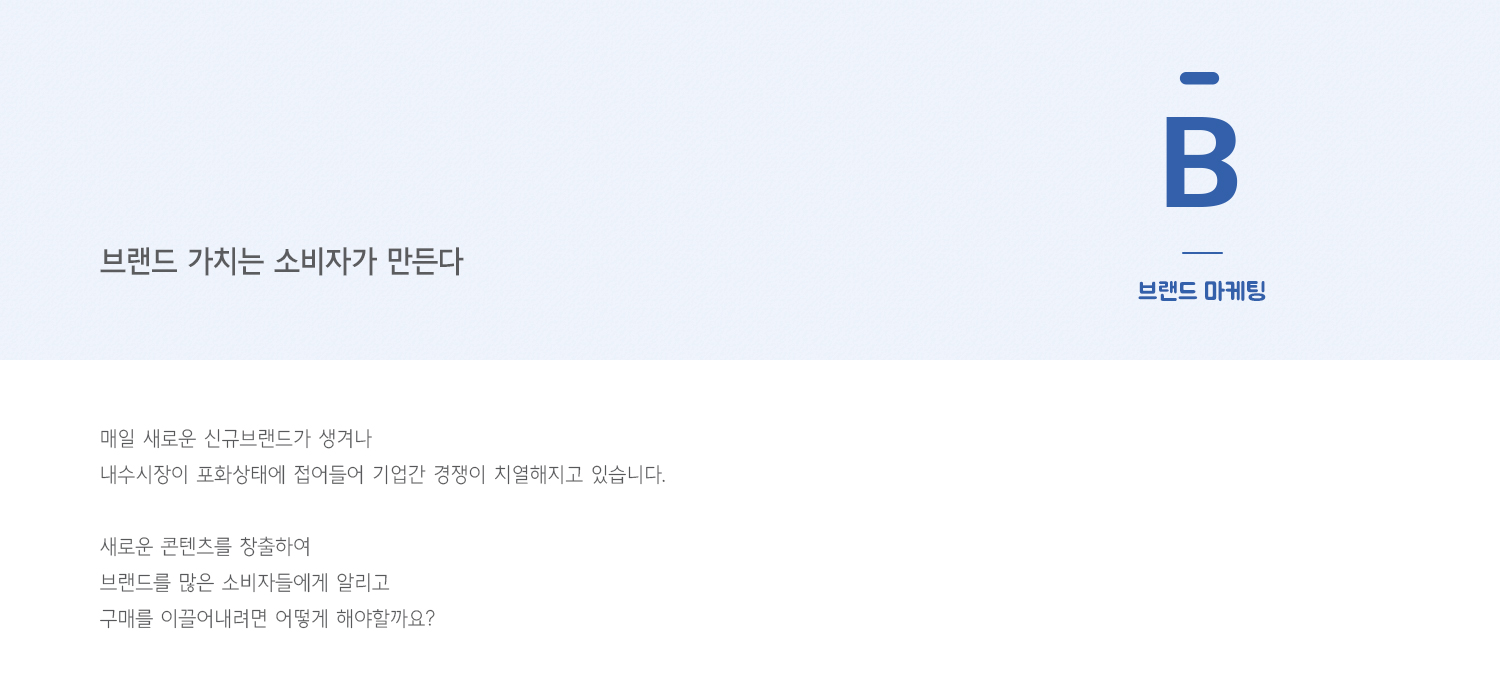
Task: Click the word 소비자가 in the heading
Action: point(325,262)
